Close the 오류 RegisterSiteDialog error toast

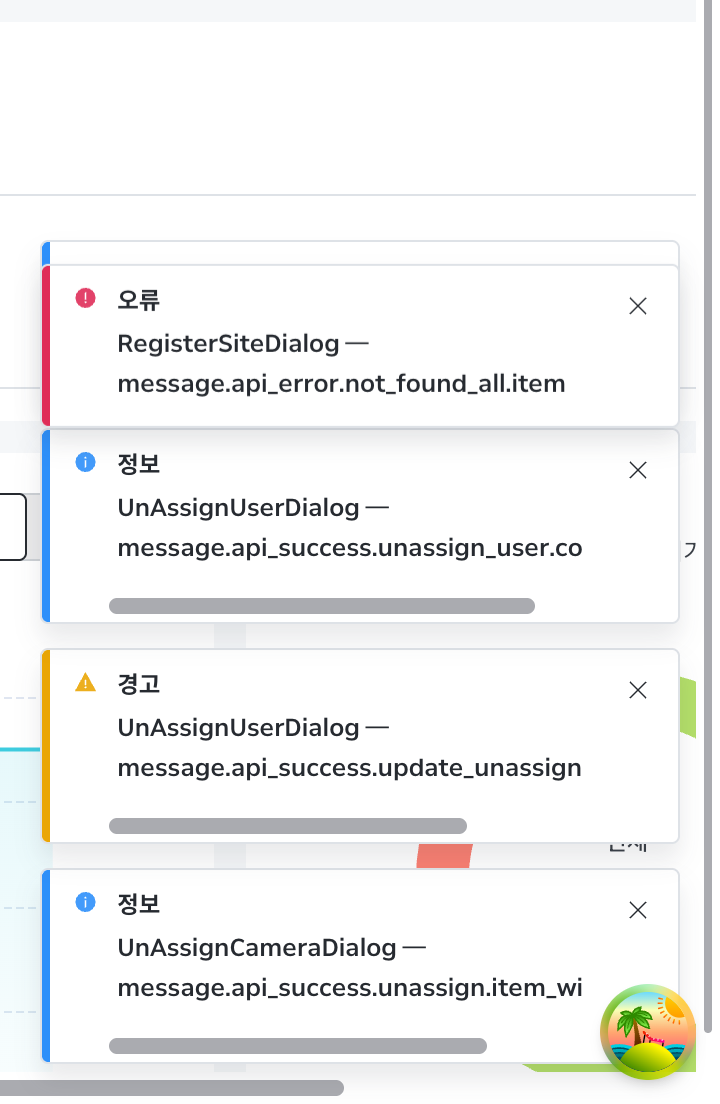(638, 306)
